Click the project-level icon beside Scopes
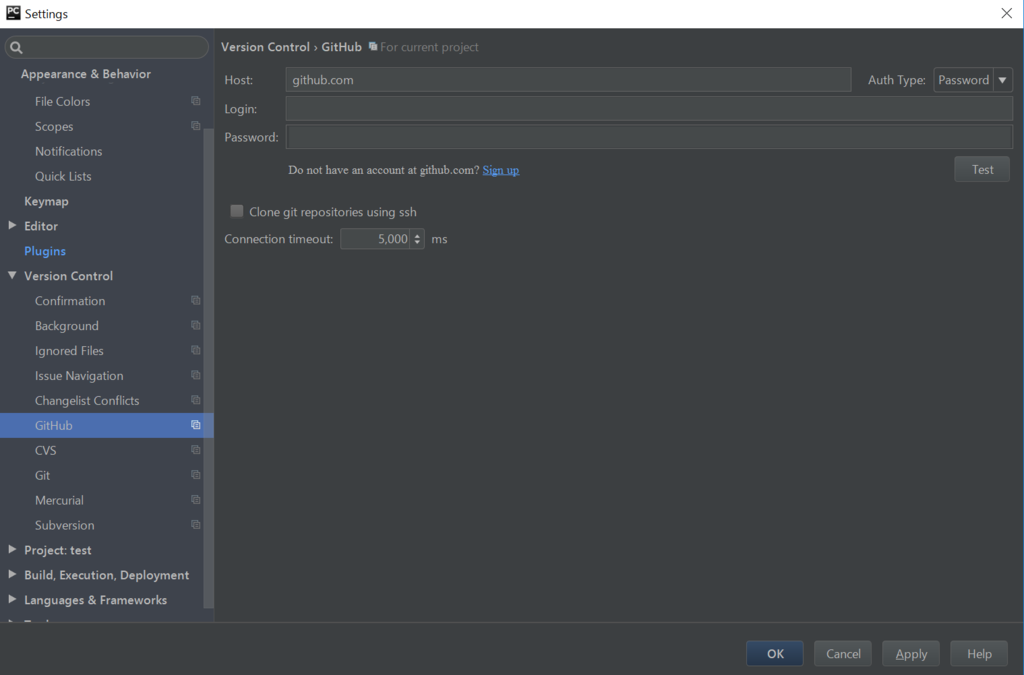This screenshot has height=675, width=1024. tap(195, 126)
